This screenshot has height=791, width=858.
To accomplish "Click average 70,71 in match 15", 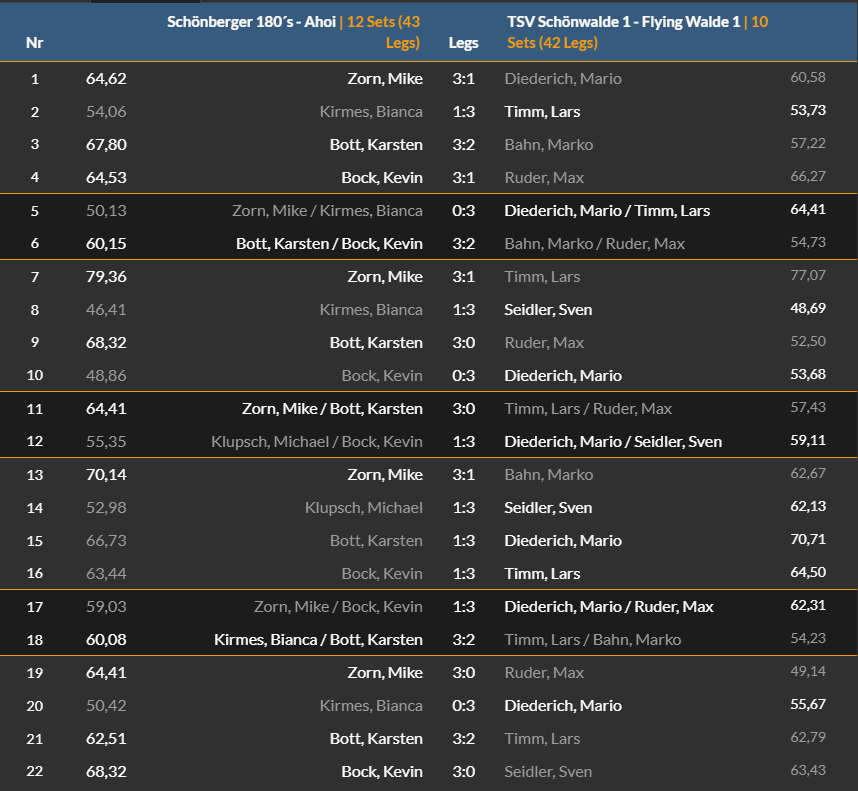I will tap(808, 539).
